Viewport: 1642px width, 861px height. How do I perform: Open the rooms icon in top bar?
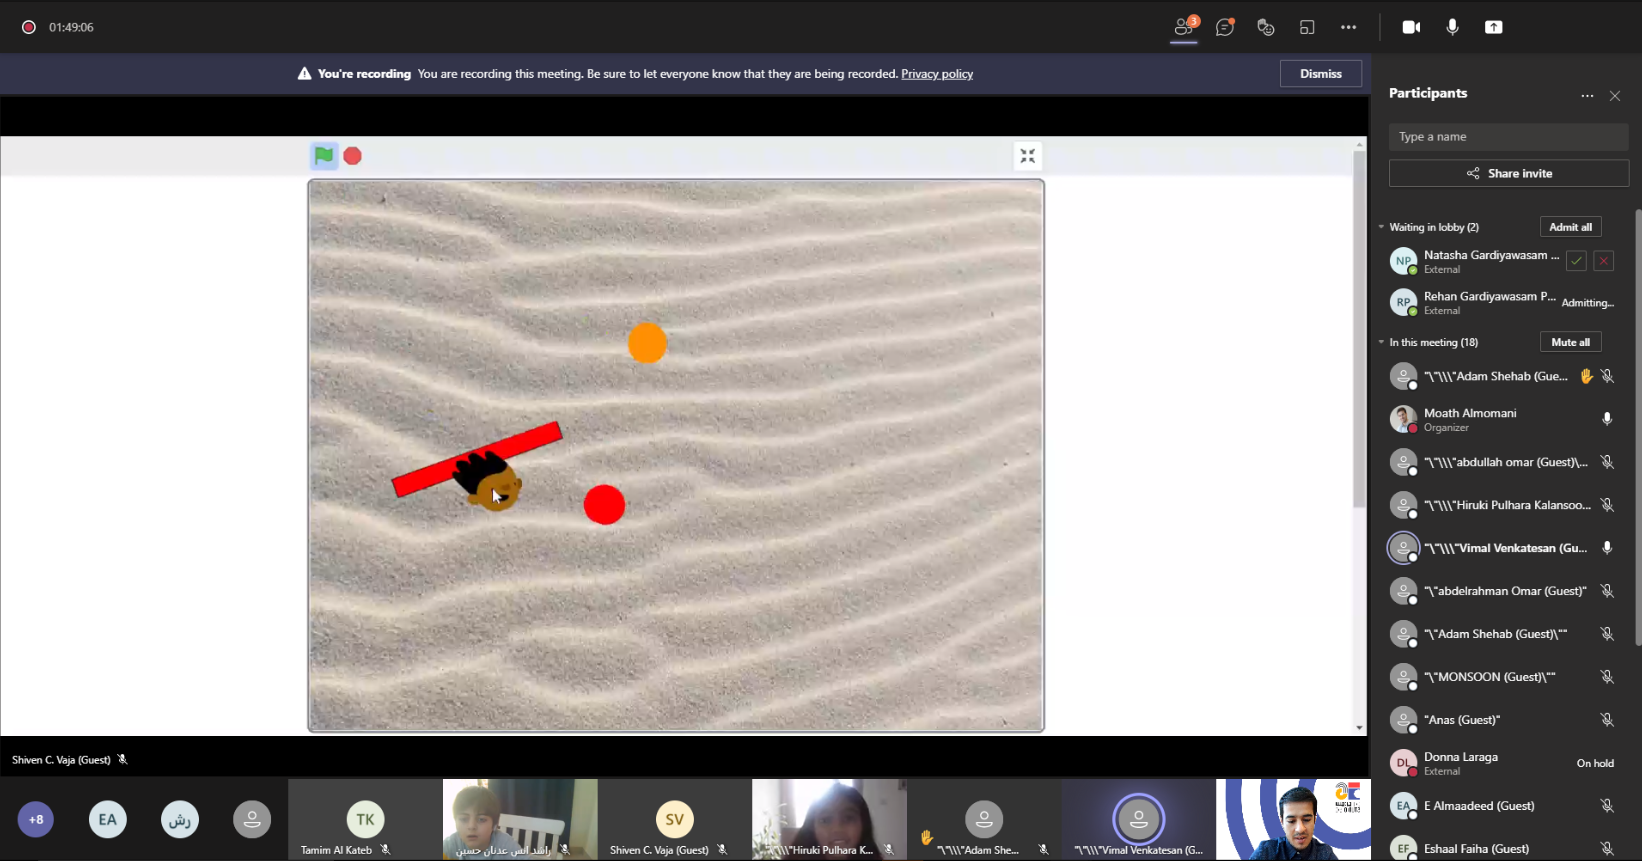pos(1307,27)
